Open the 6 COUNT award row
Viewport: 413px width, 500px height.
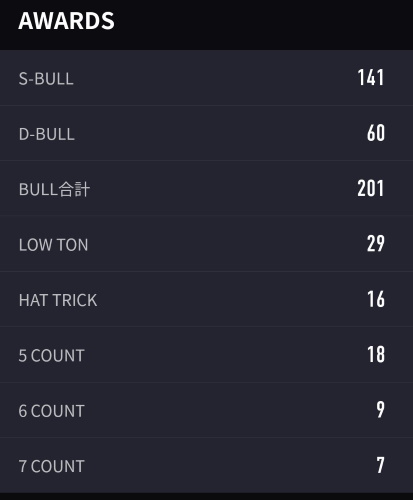[206, 410]
